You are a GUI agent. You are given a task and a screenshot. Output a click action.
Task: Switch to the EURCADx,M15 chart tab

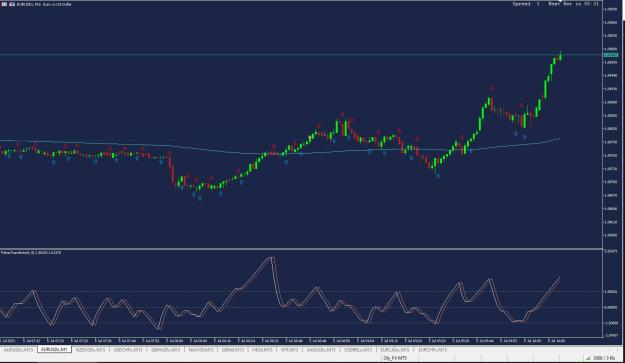coord(395,349)
